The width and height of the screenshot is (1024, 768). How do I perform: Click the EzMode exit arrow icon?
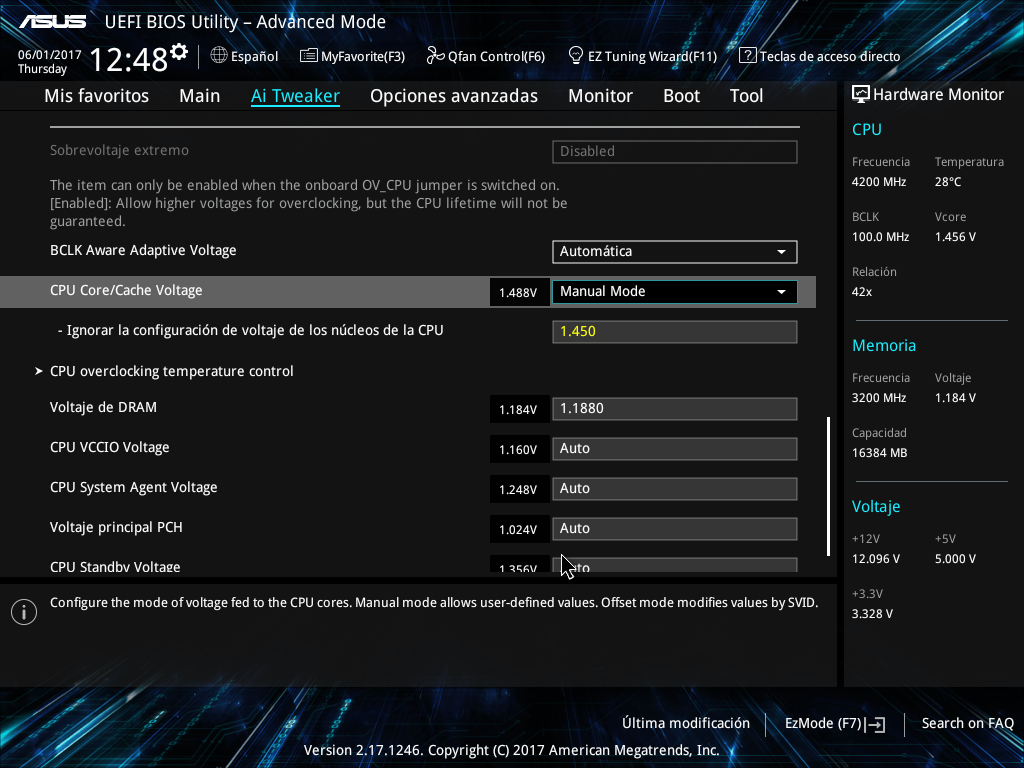876,724
